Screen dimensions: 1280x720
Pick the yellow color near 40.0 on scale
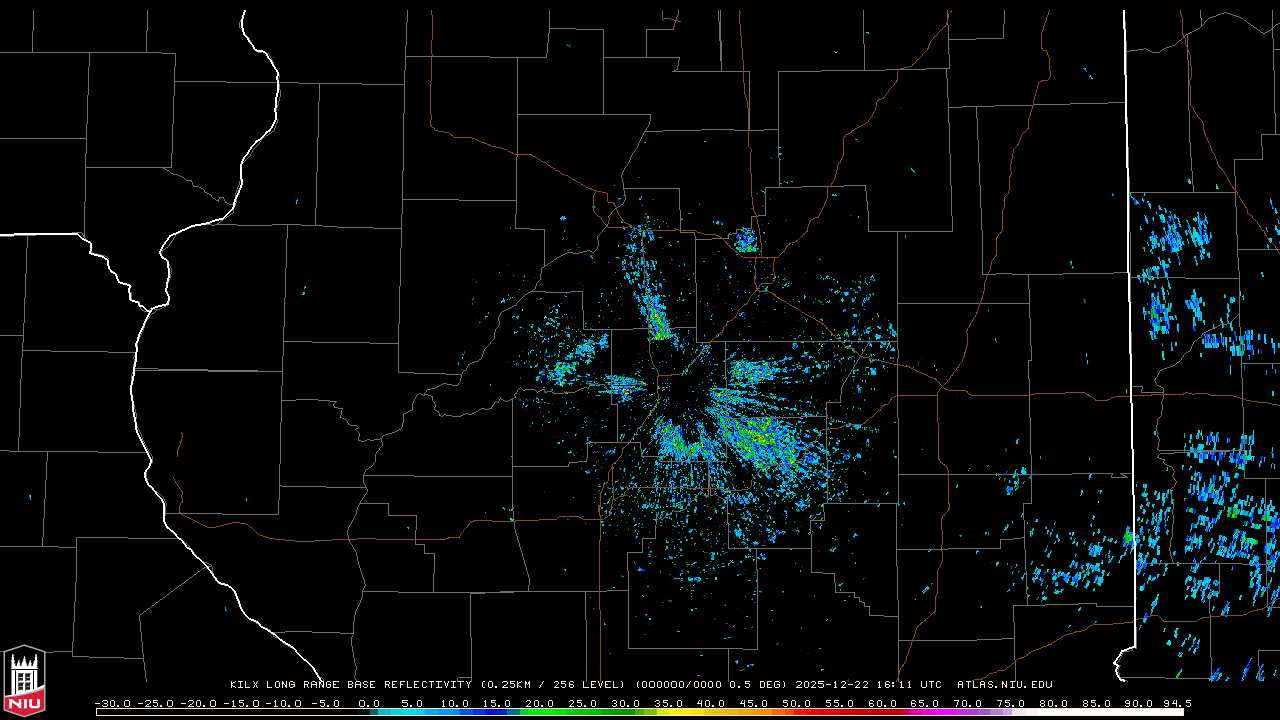coord(712,712)
